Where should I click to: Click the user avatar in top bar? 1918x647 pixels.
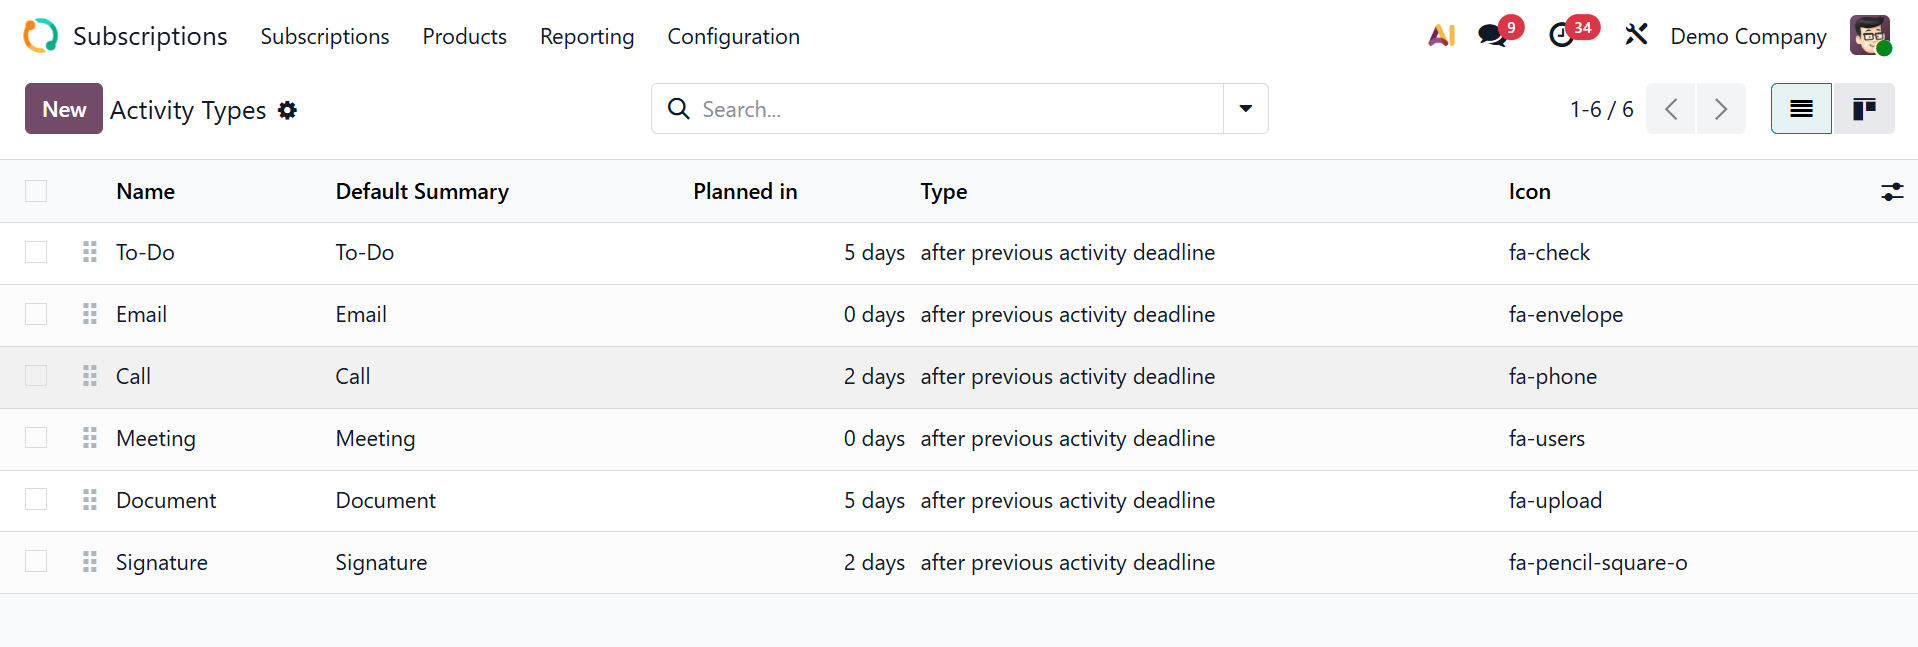tap(1869, 36)
